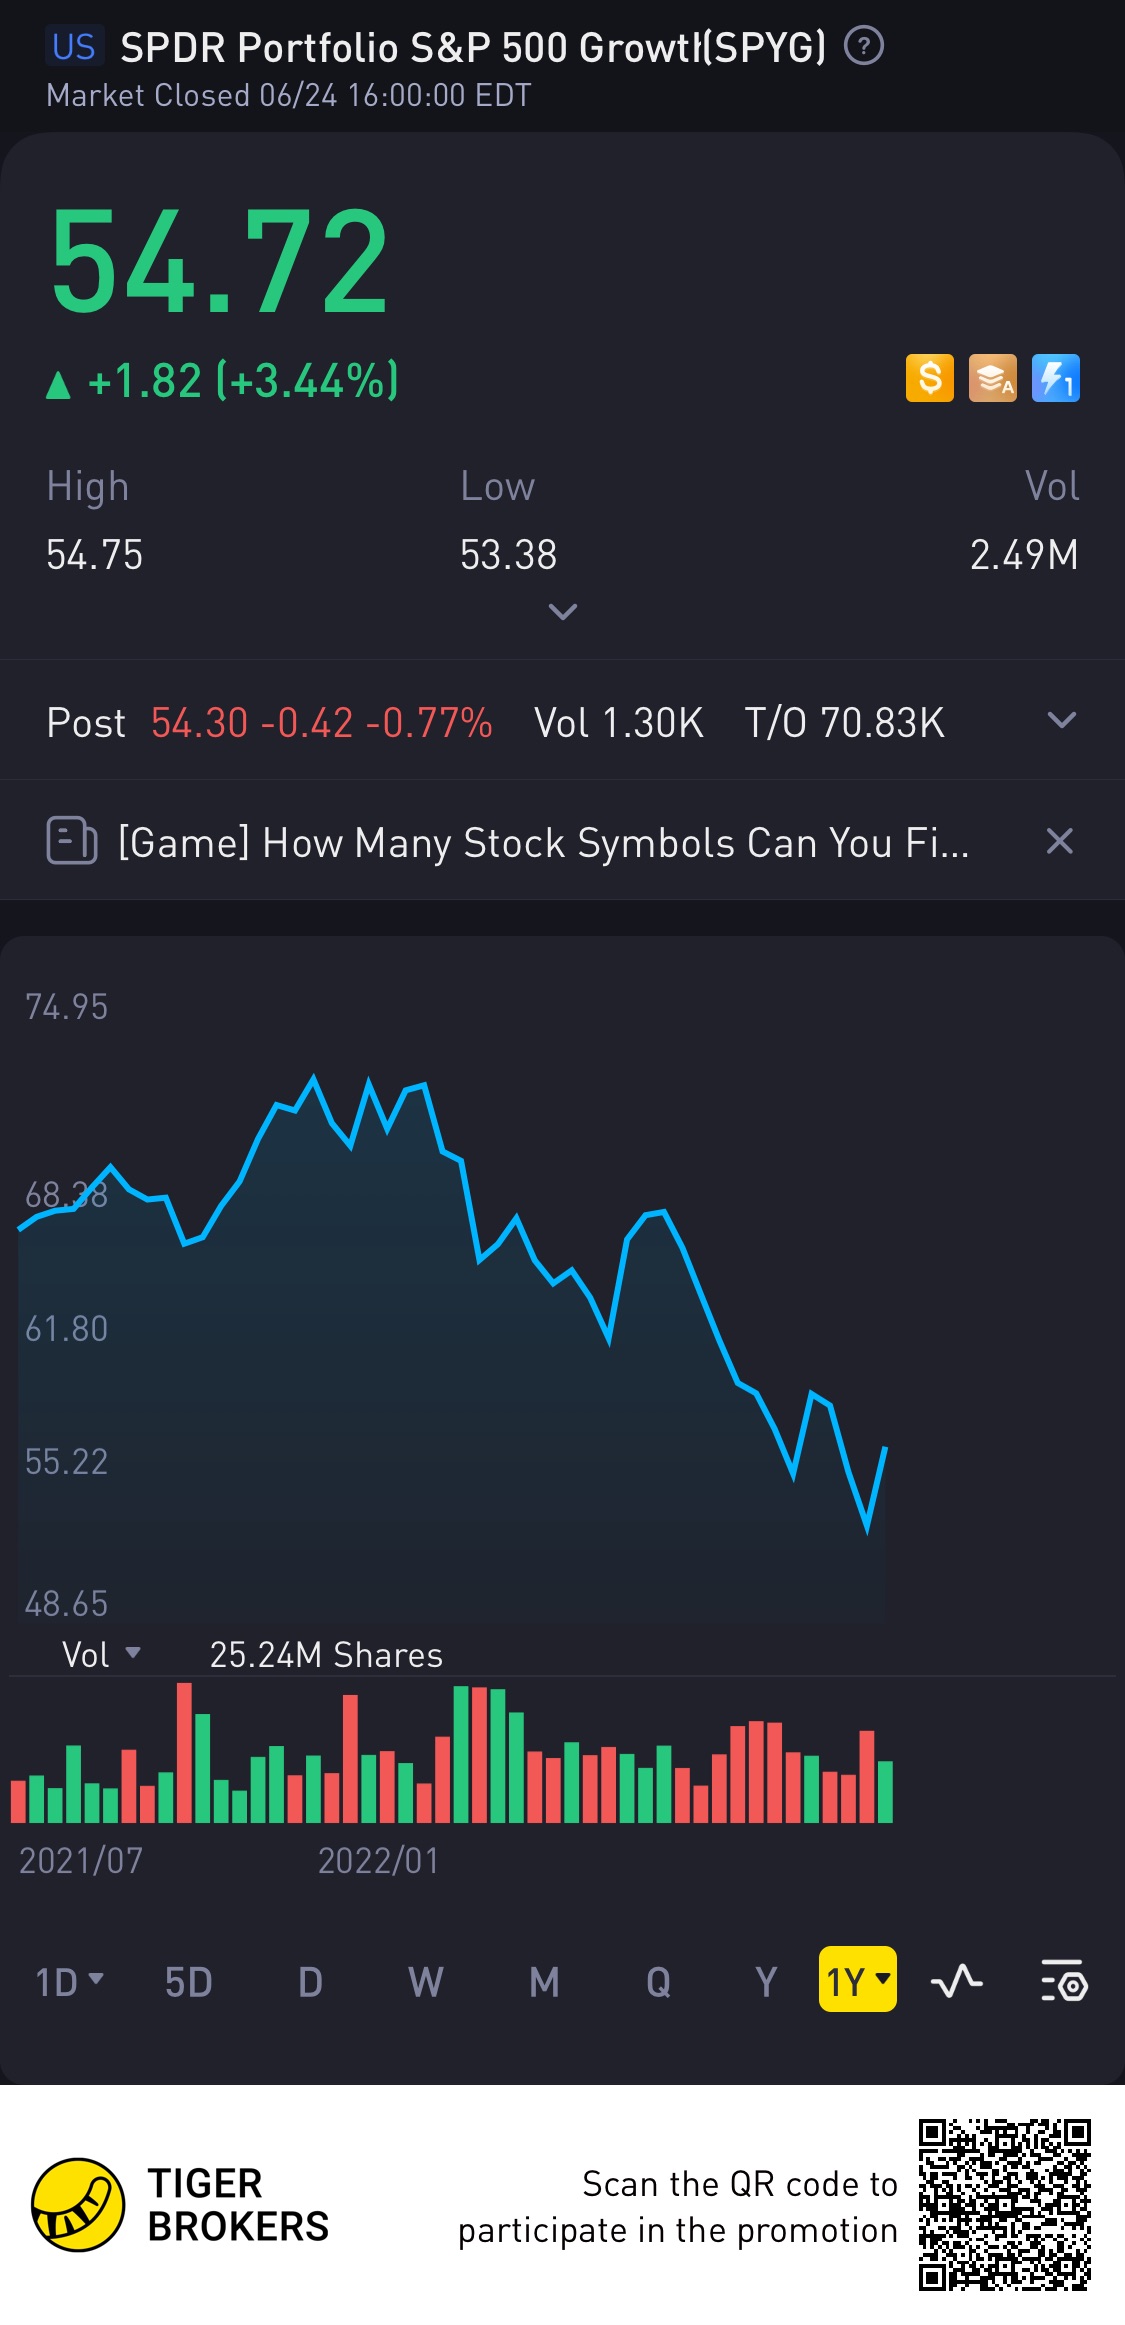Tap the blue lightning bolt badge
Screen dimensions: 1125x2325
pos(1056,378)
